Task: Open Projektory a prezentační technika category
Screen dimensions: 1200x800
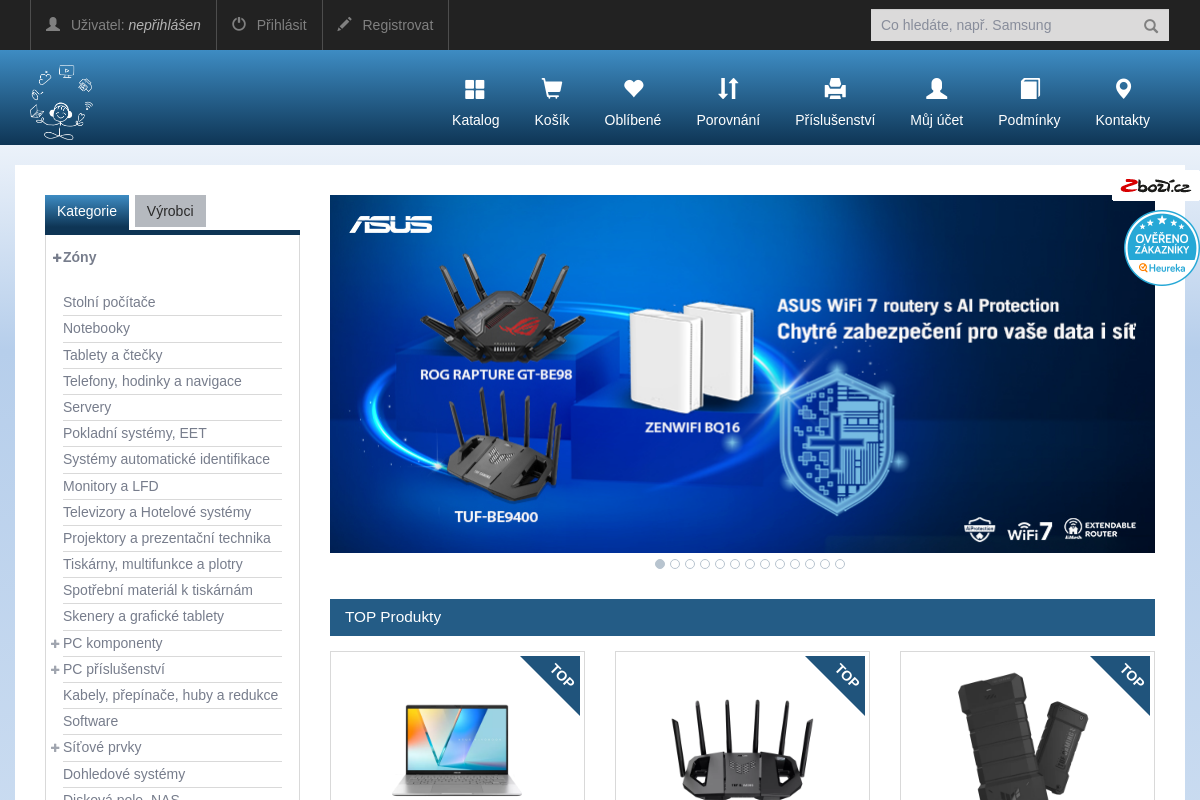Action: coord(167,538)
